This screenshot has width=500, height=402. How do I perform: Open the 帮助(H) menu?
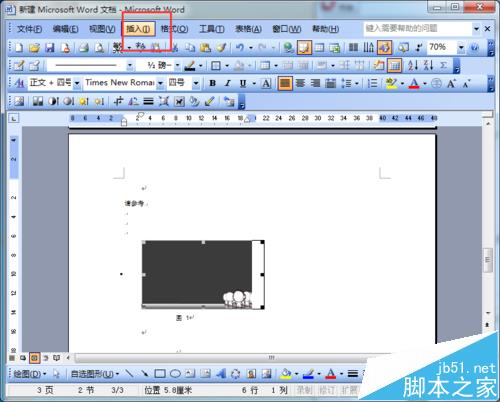pos(326,29)
